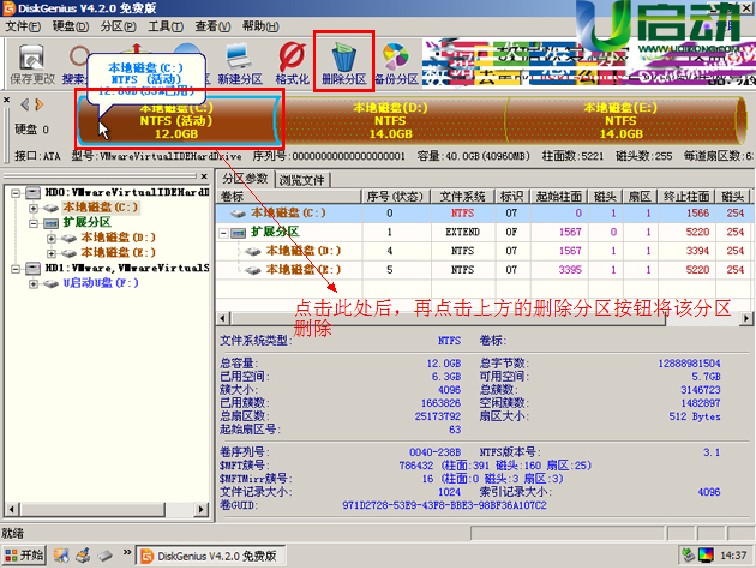Viewport: 756px width, 568px height.
Task: Click the 标识 column header
Action: click(x=512, y=196)
